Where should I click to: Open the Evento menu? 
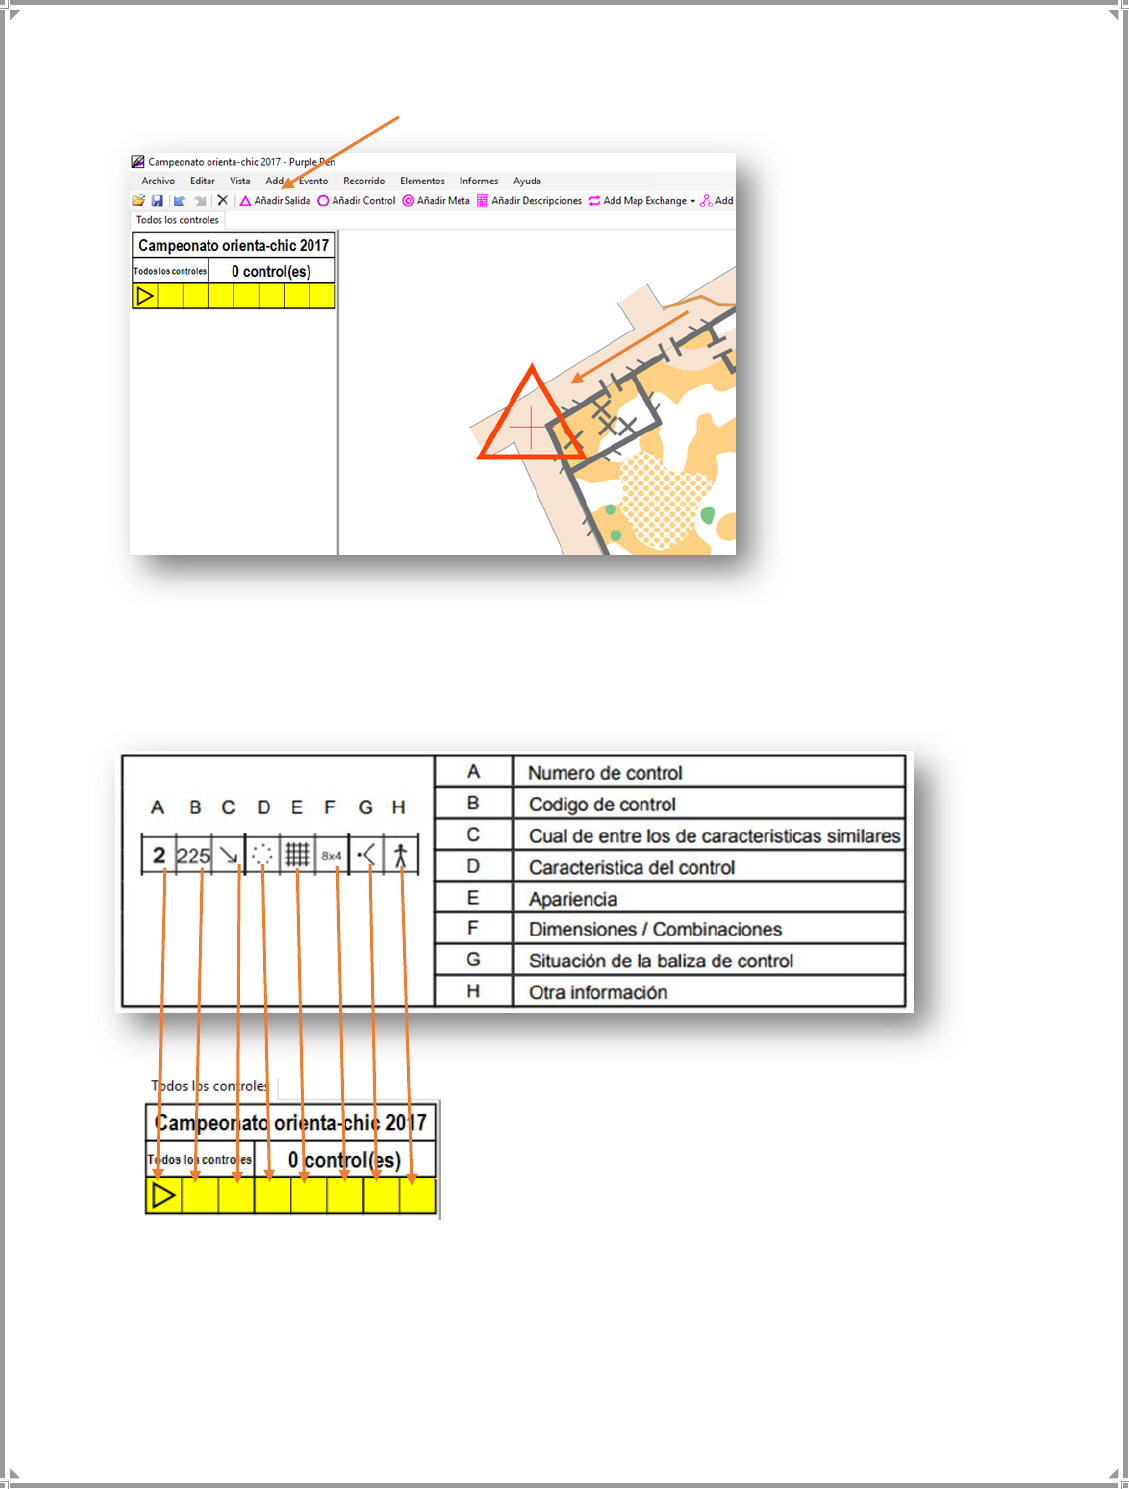313,181
